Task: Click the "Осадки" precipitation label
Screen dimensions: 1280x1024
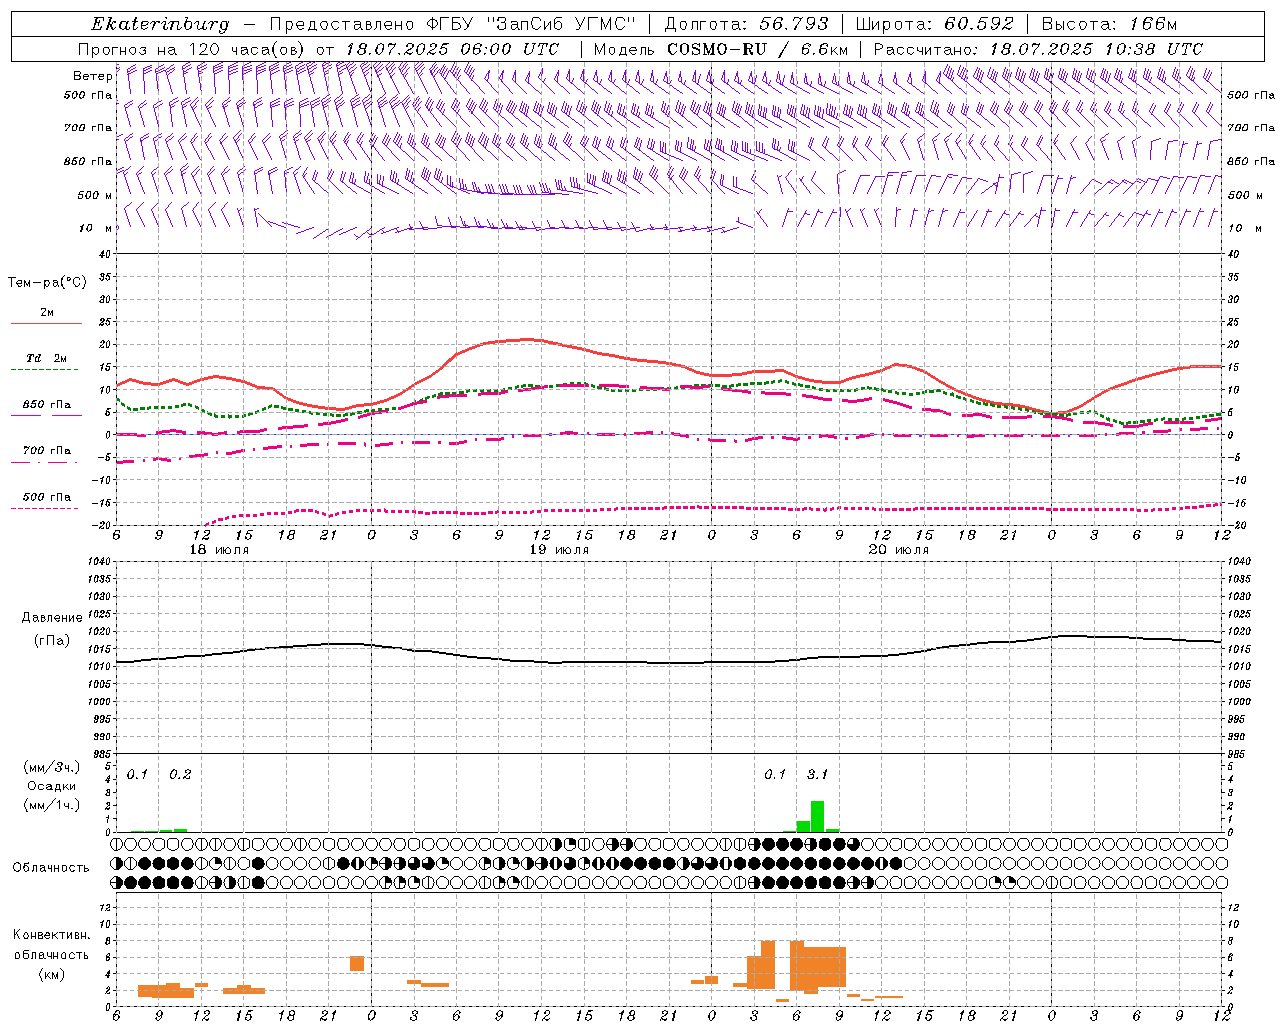Action: click(51, 786)
